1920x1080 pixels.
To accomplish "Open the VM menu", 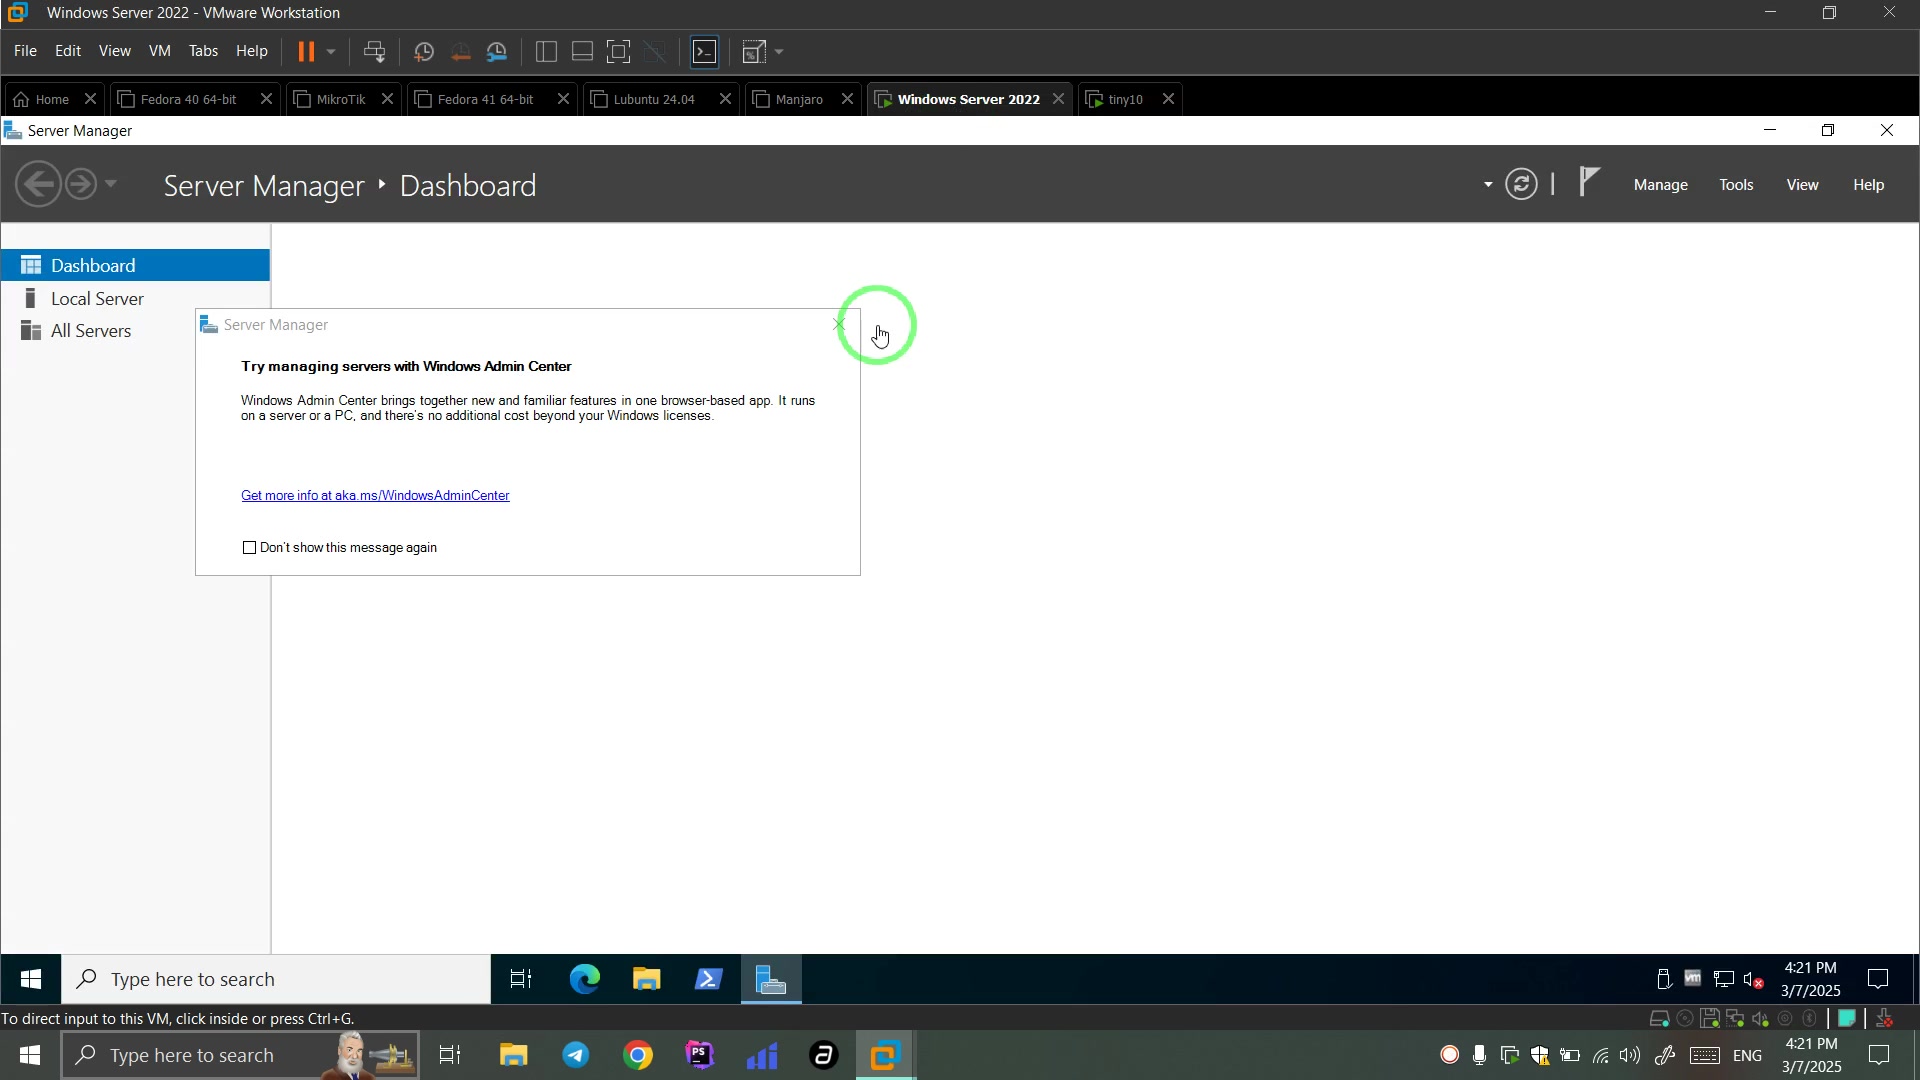I will 160,51.
